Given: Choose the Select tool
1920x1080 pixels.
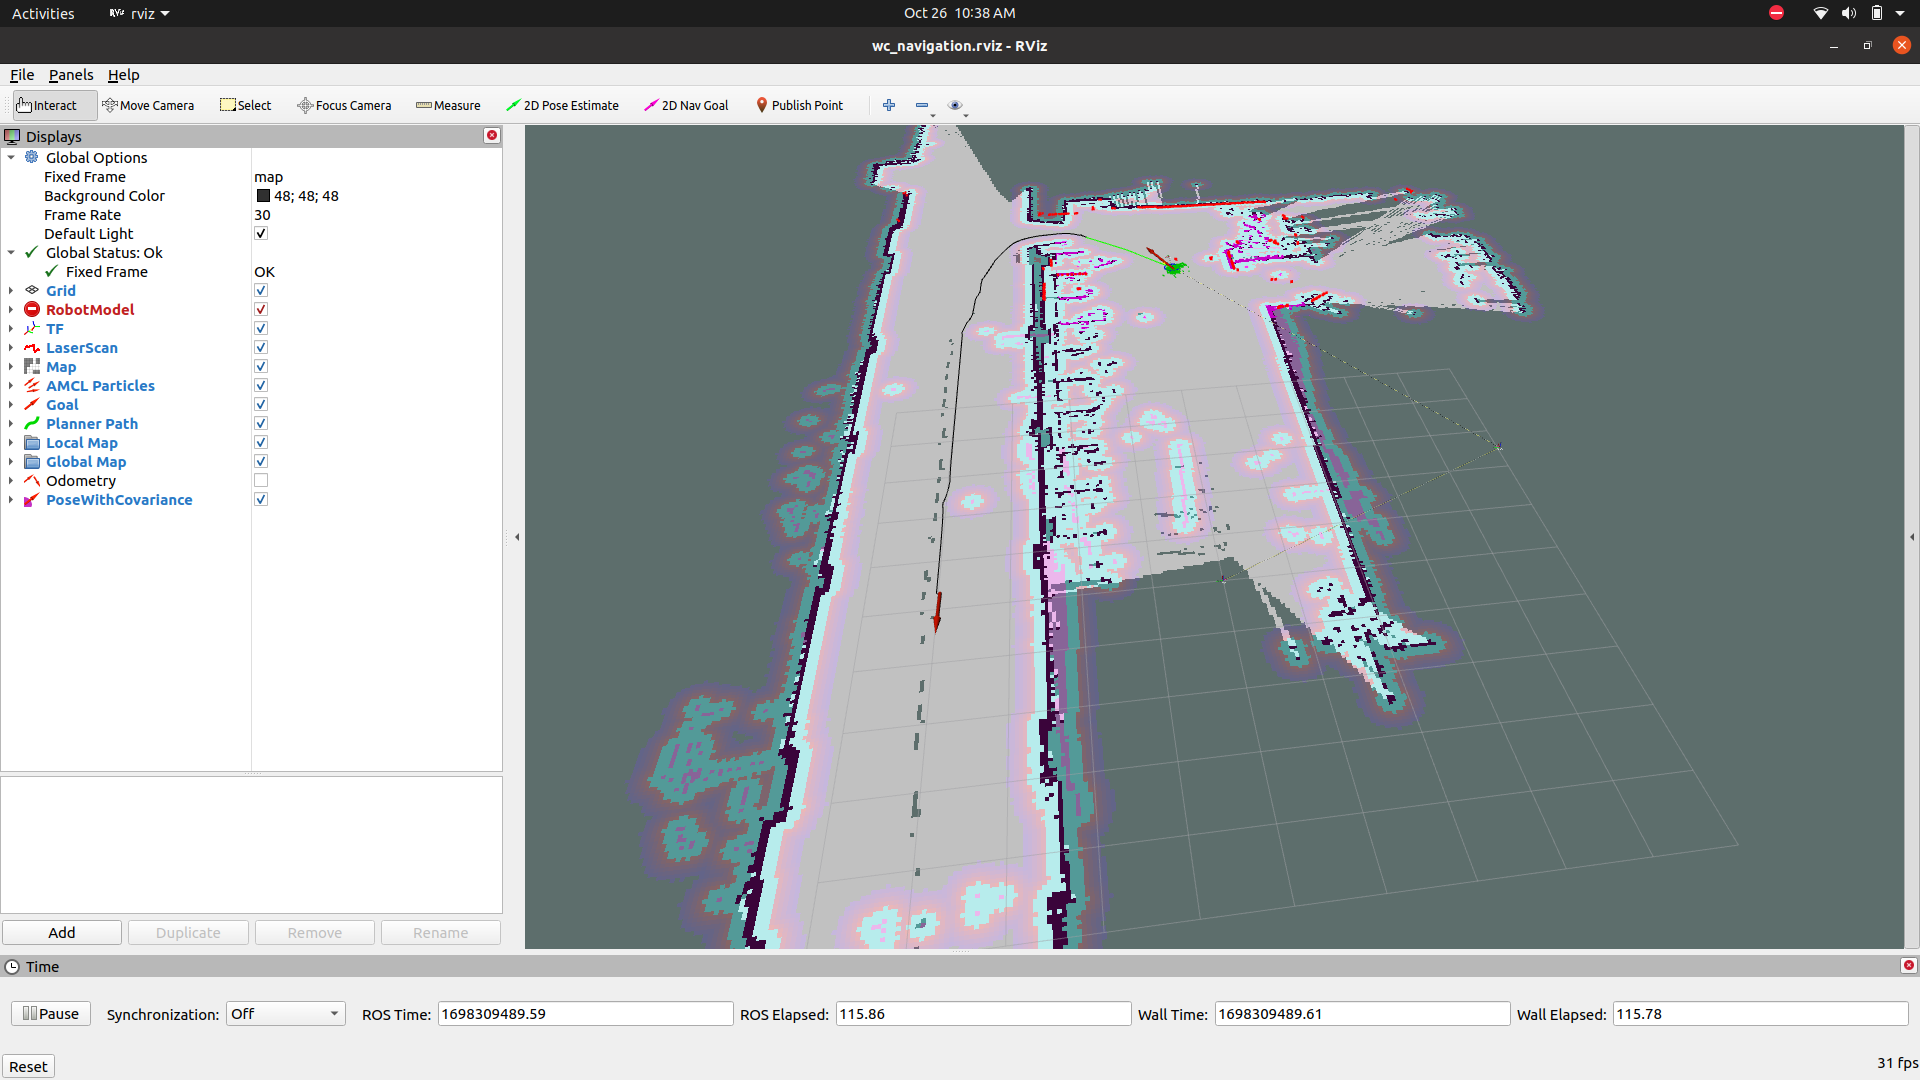Looking at the screenshot, I should pos(246,105).
